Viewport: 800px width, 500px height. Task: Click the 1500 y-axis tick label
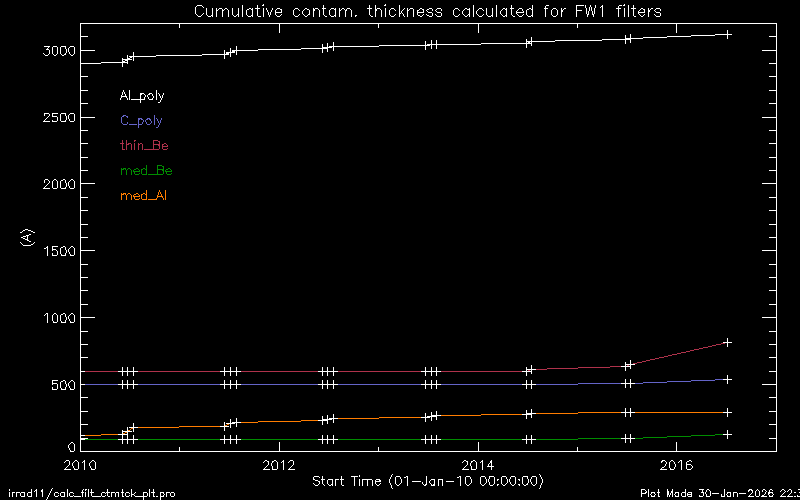[x=55, y=251]
